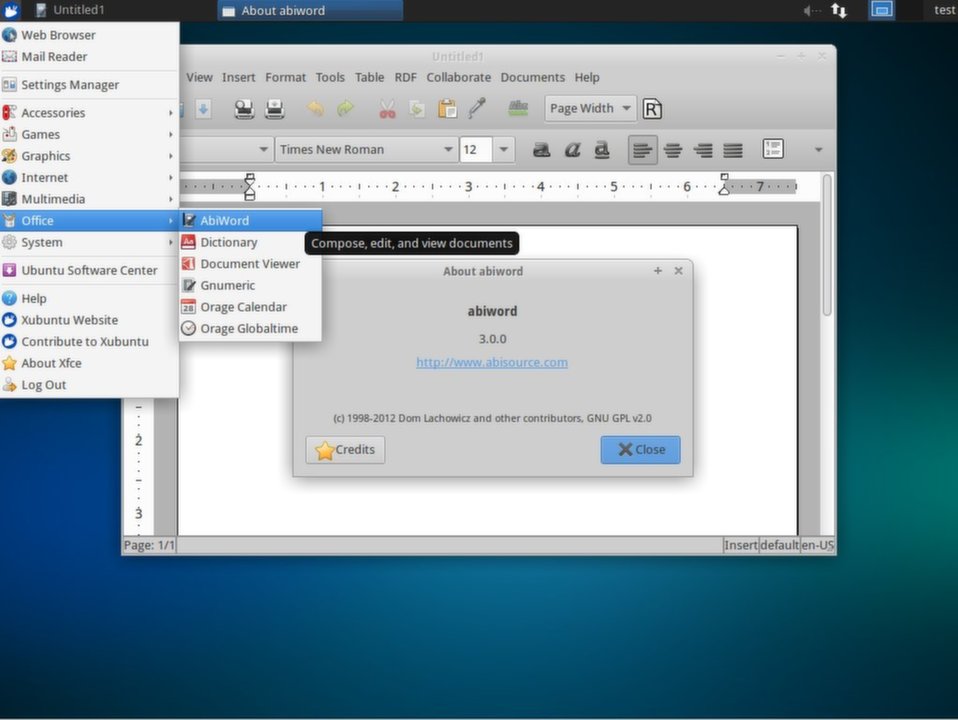Center-align the paragraph
The image size is (958, 720).
click(673, 150)
